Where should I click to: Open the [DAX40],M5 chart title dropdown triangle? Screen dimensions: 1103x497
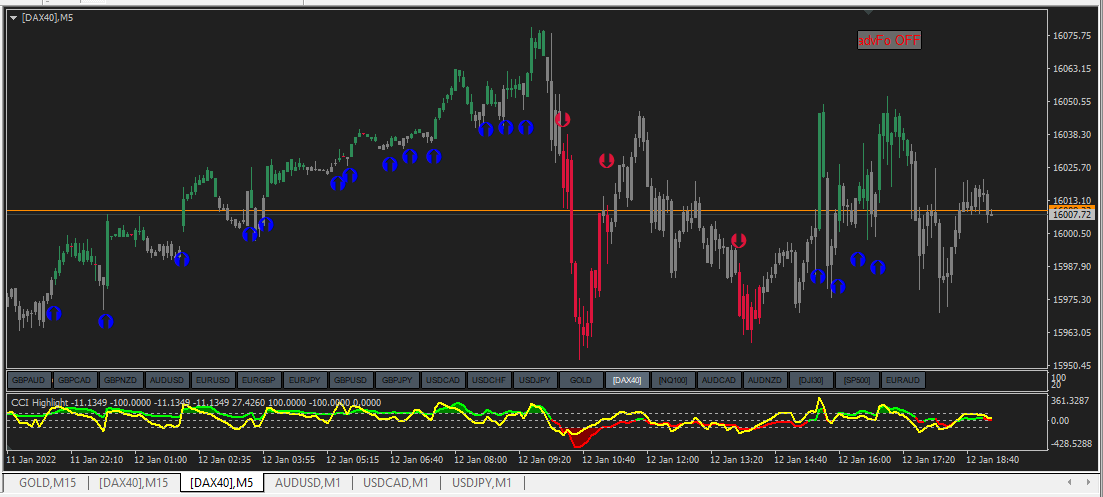tap(13, 18)
